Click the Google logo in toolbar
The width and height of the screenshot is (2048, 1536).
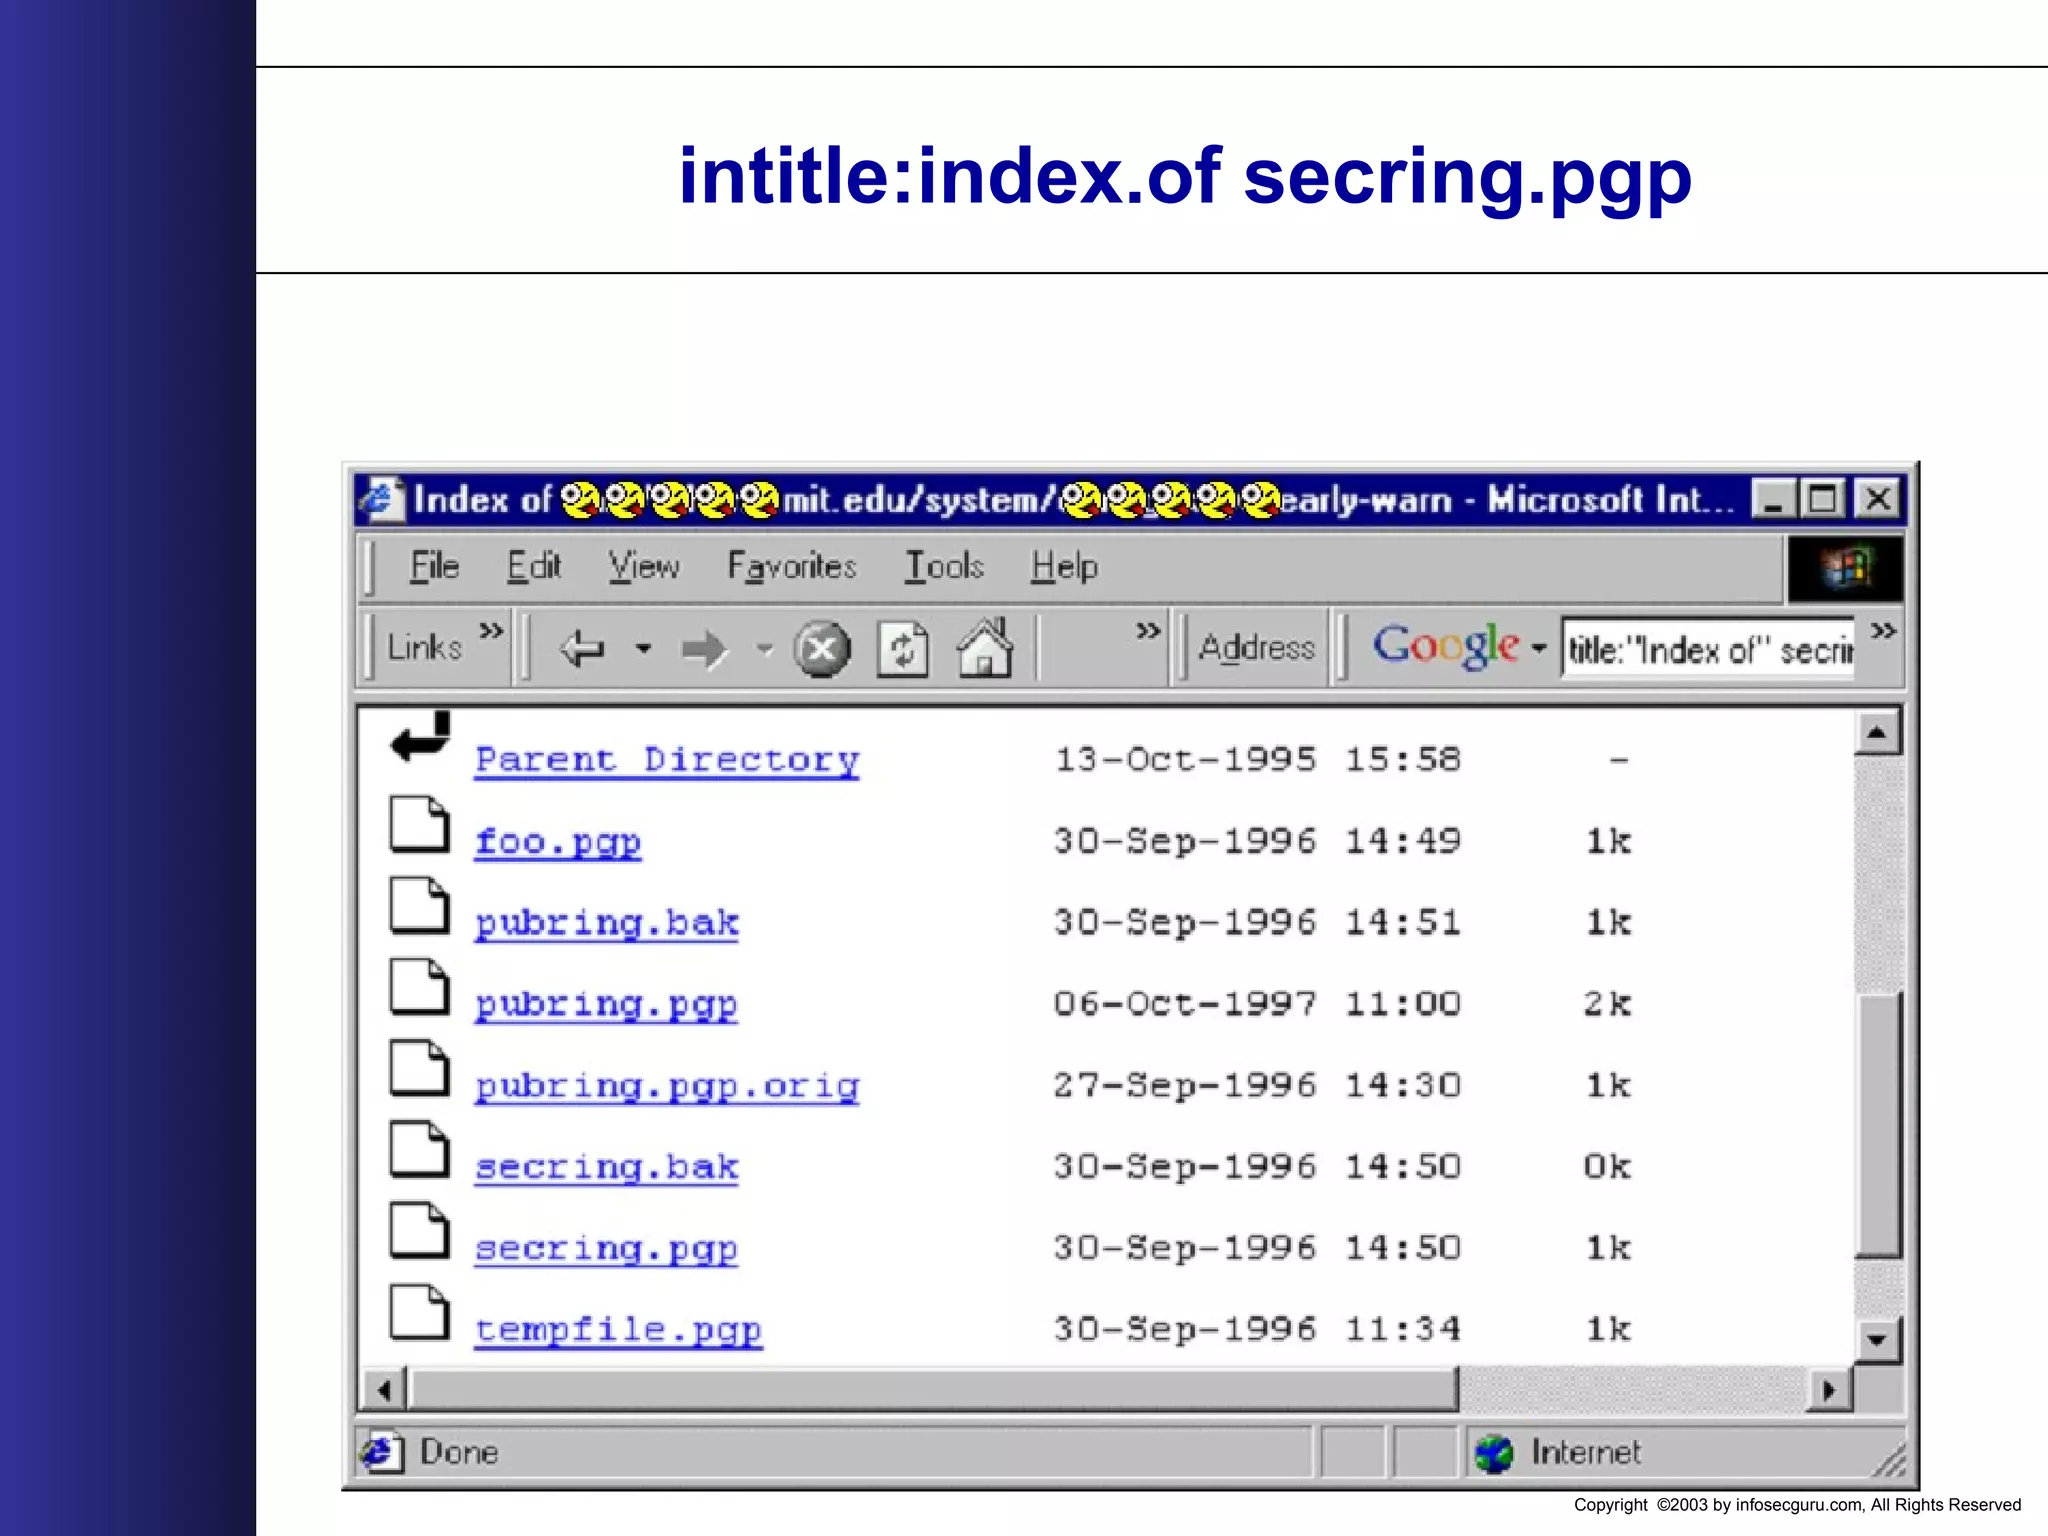(x=1445, y=646)
